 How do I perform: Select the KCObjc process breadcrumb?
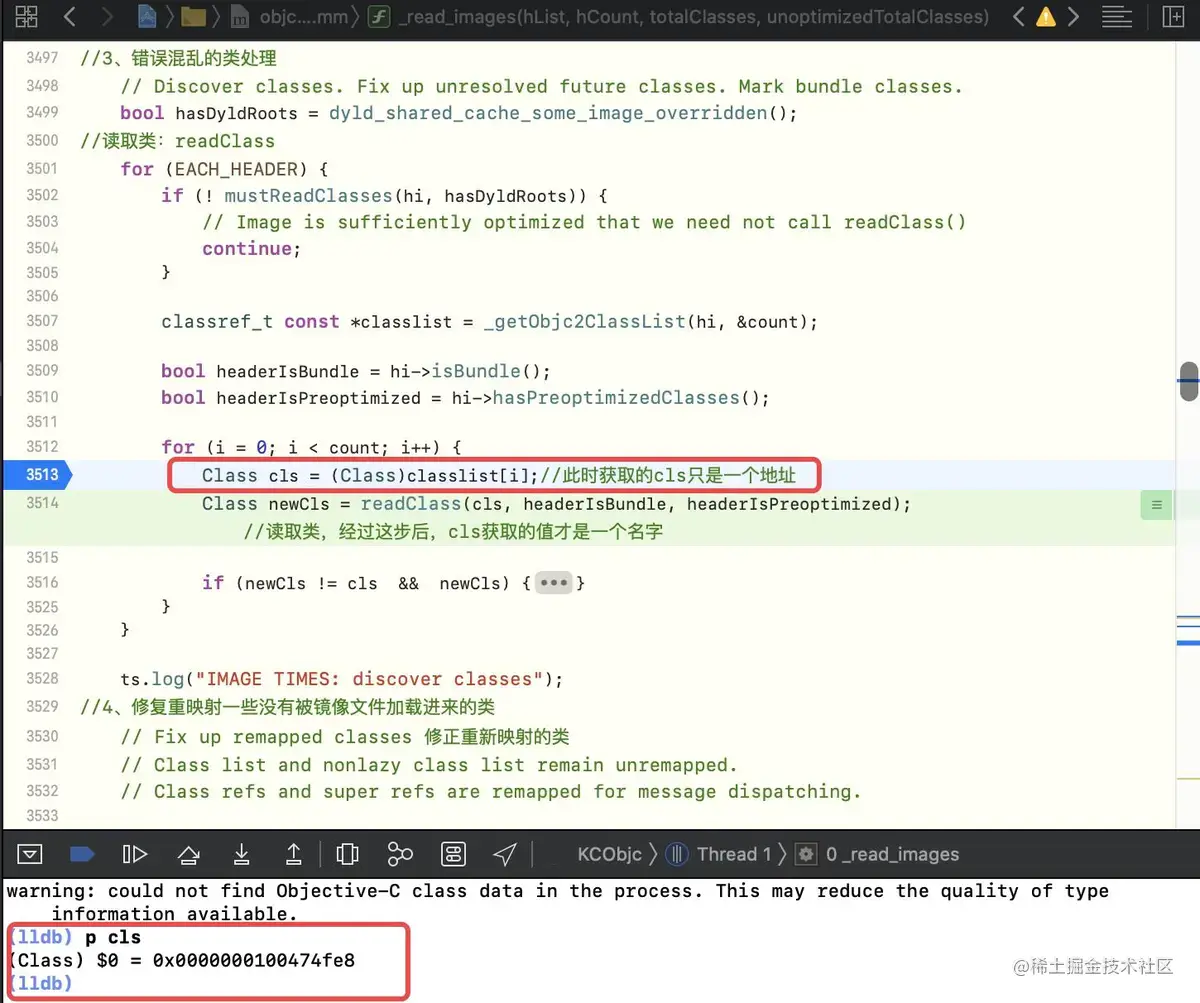610,854
